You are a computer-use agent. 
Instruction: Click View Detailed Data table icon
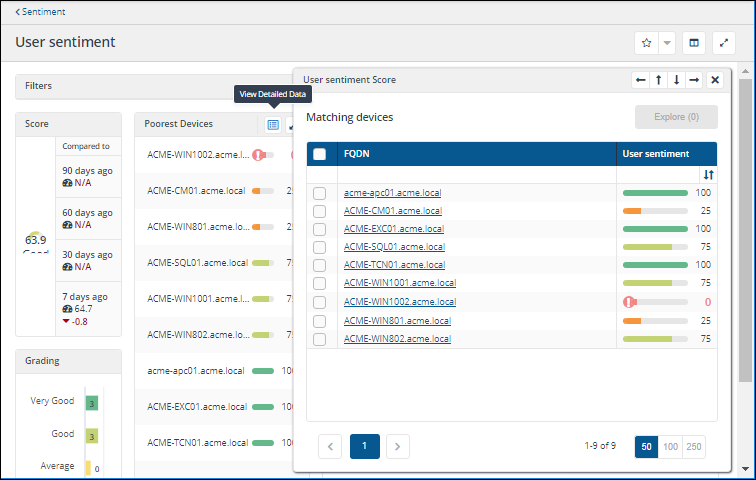pyautogui.click(x=273, y=124)
